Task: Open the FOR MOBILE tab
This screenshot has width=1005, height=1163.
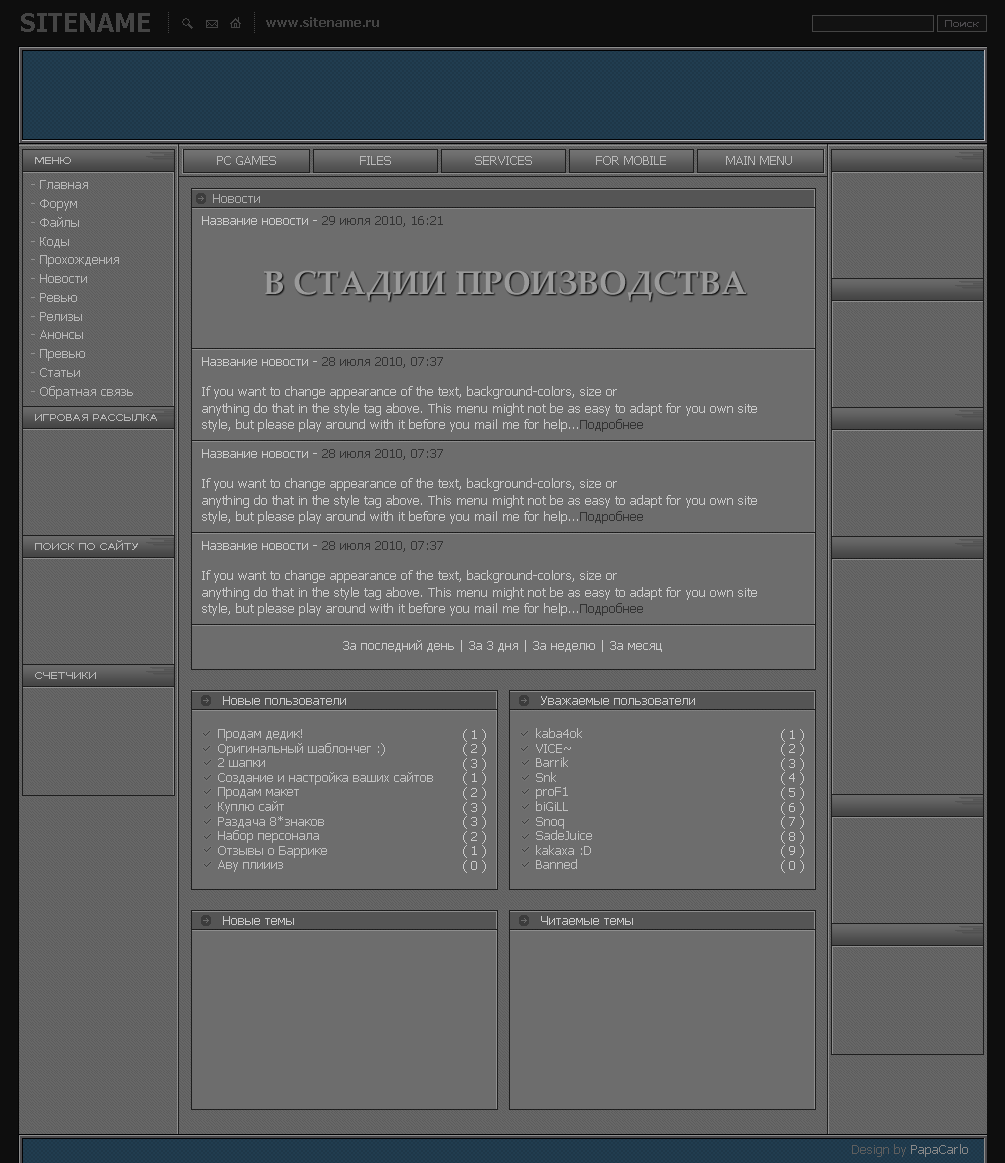Action: tap(631, 160)
